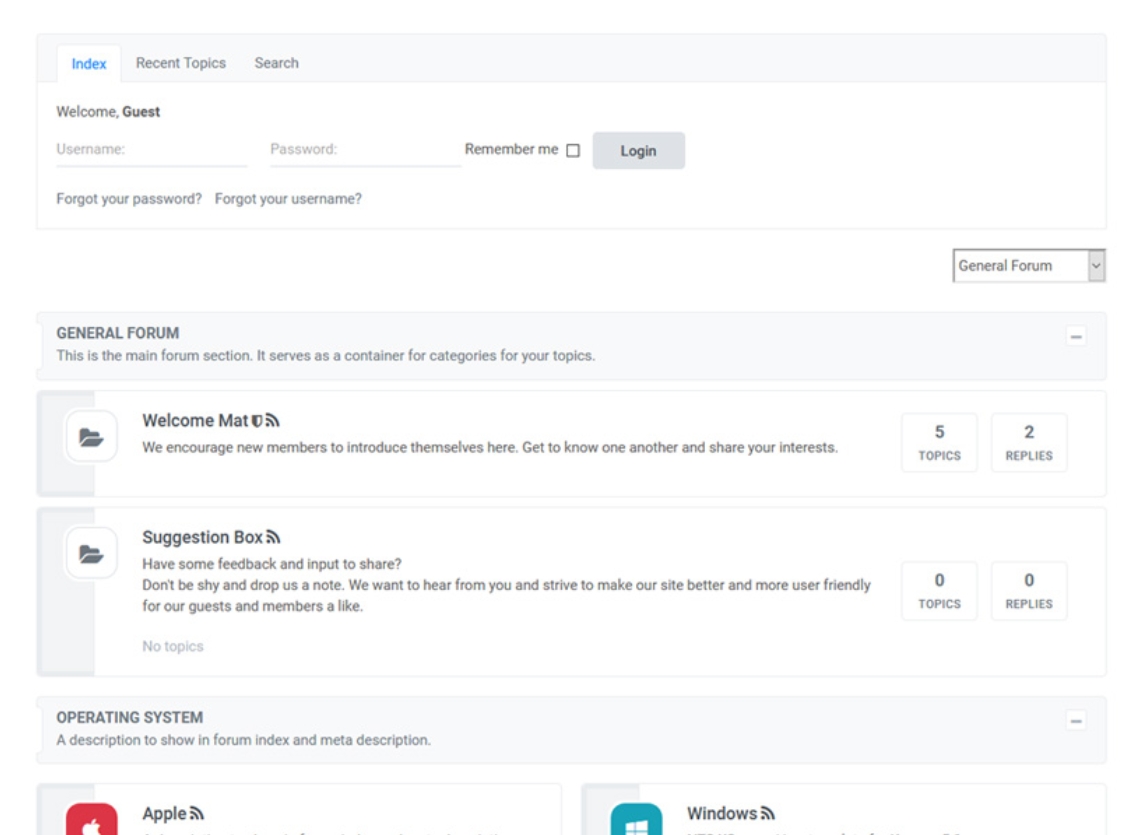Screen dimensions: 1143x835
Task: Open RSS feed for Windows category
Action: (768, 813)
